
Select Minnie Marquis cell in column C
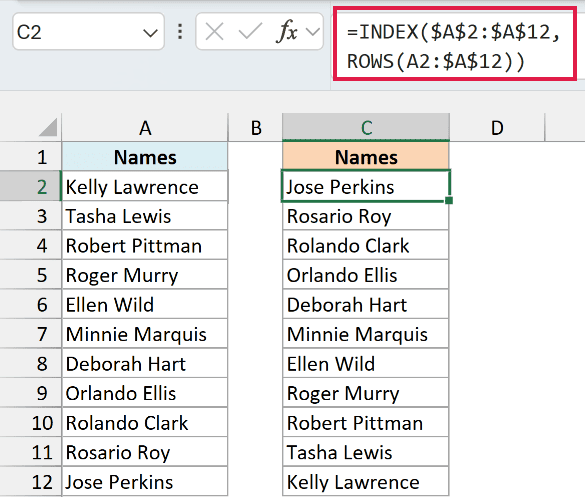point(366,334)
